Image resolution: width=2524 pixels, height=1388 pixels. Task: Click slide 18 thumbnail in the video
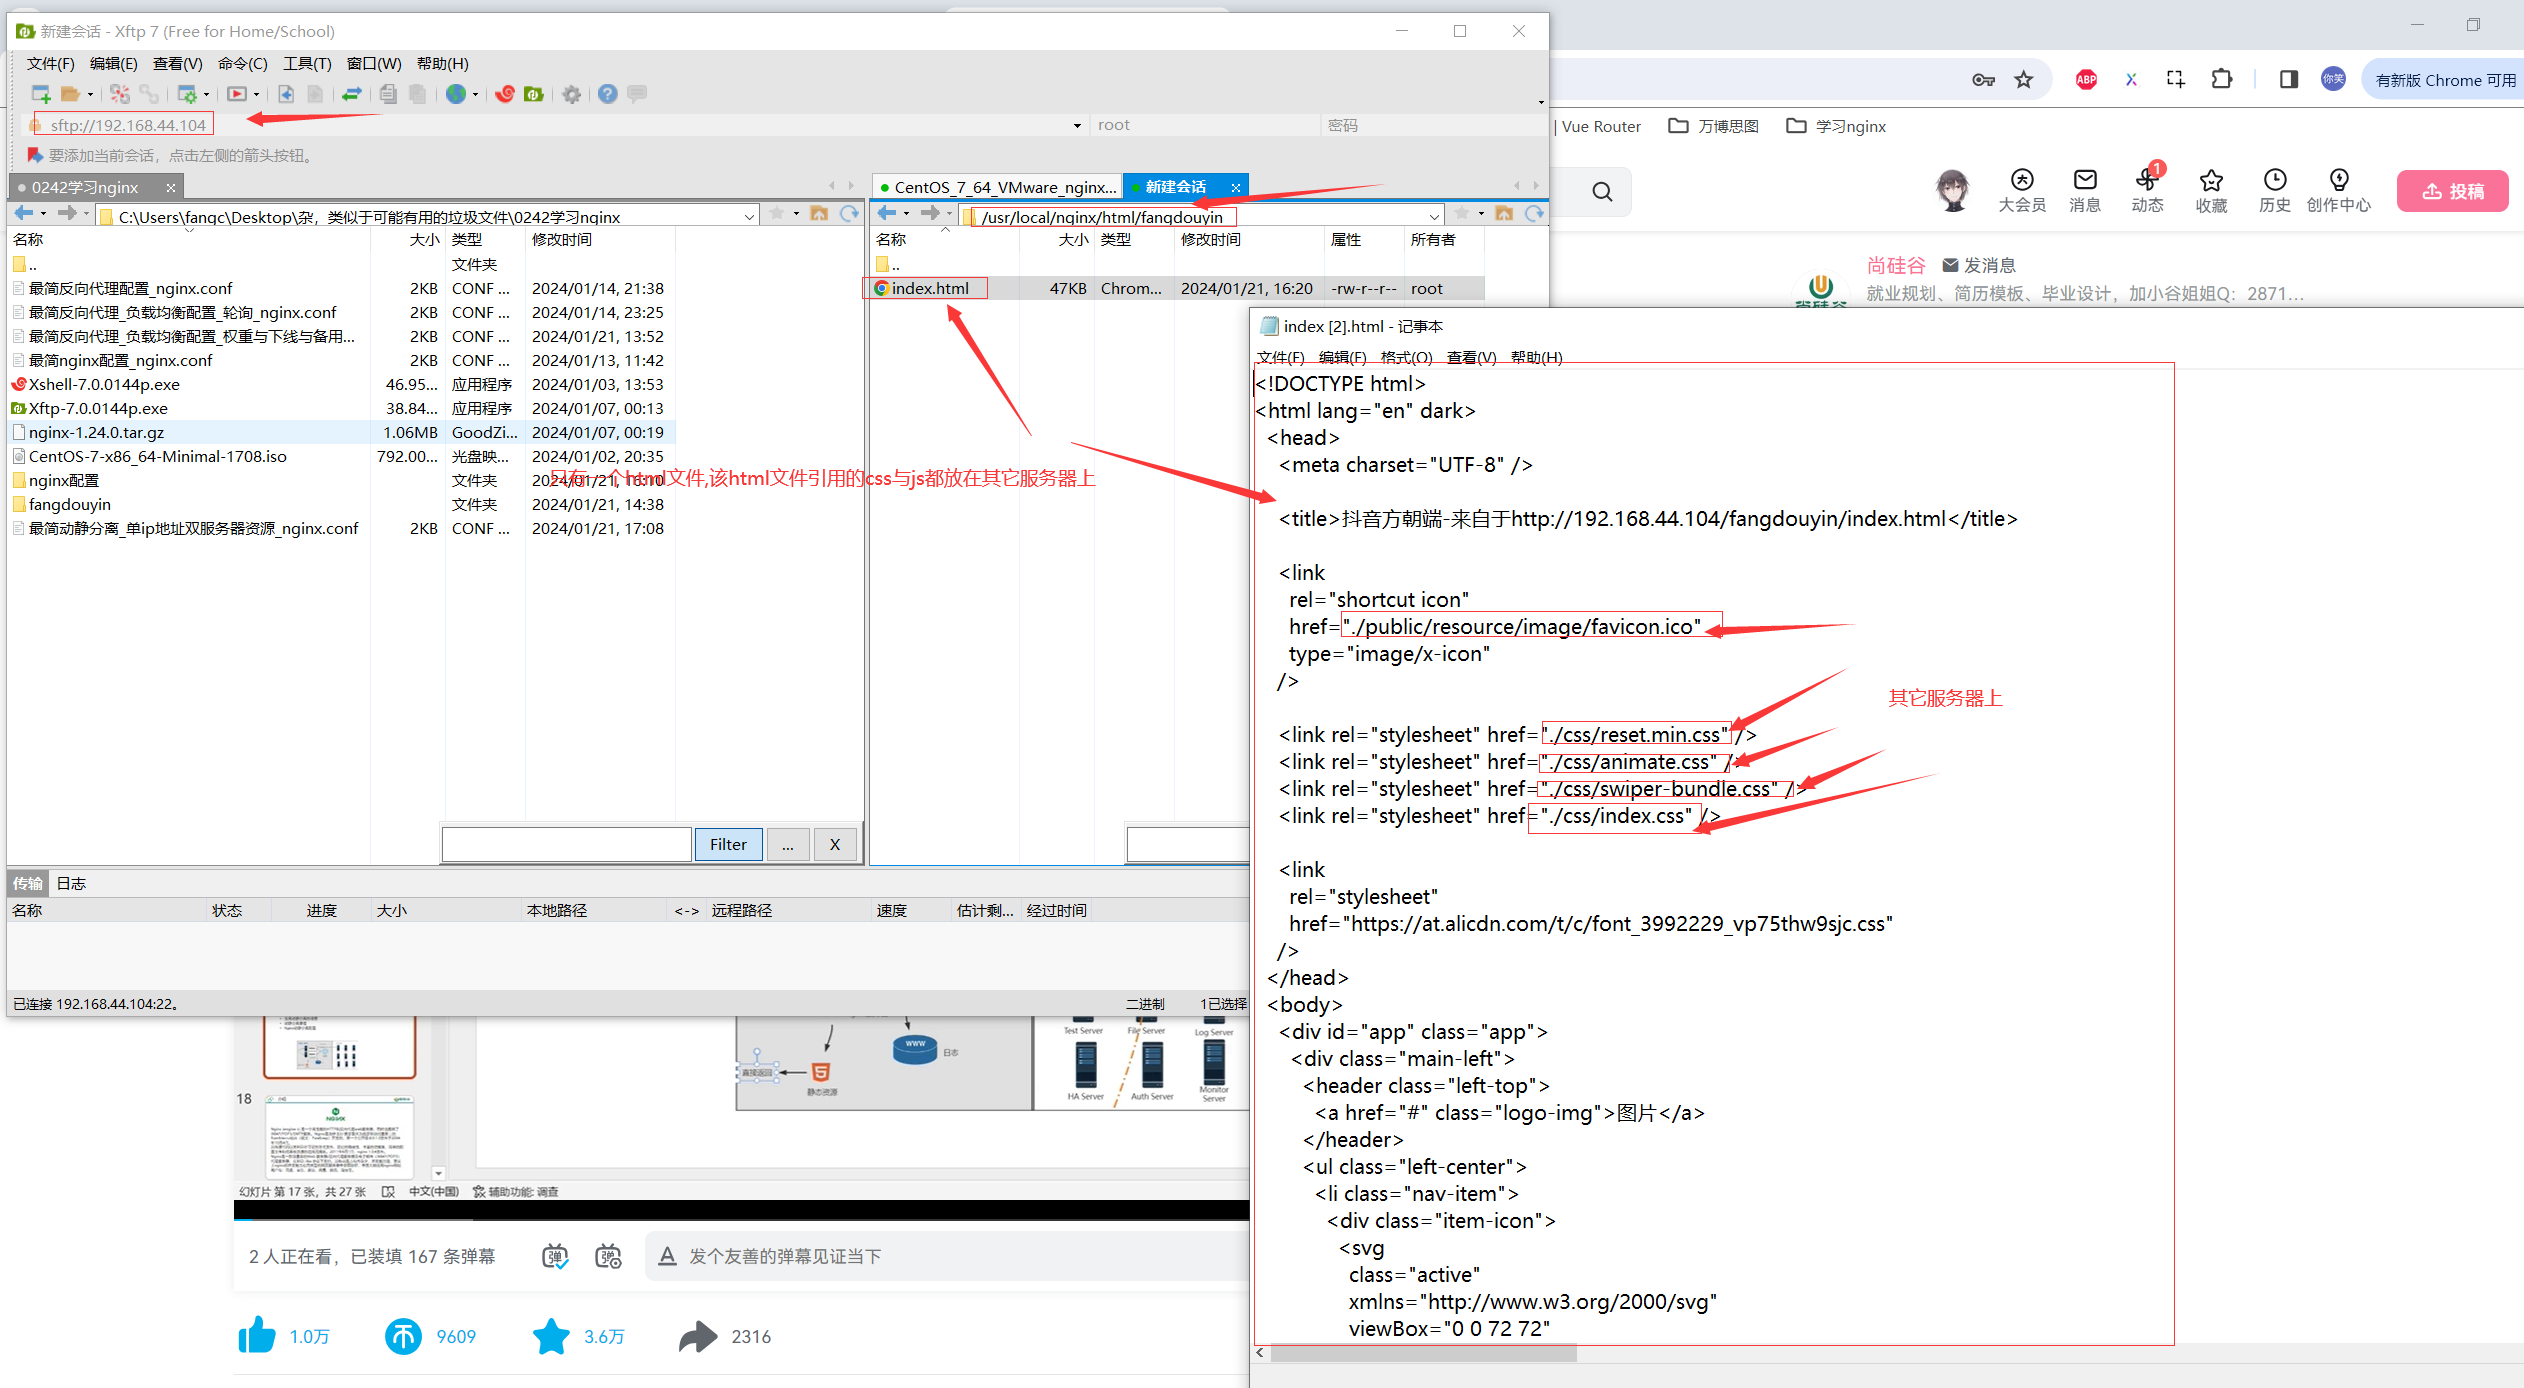(339, 1136)
